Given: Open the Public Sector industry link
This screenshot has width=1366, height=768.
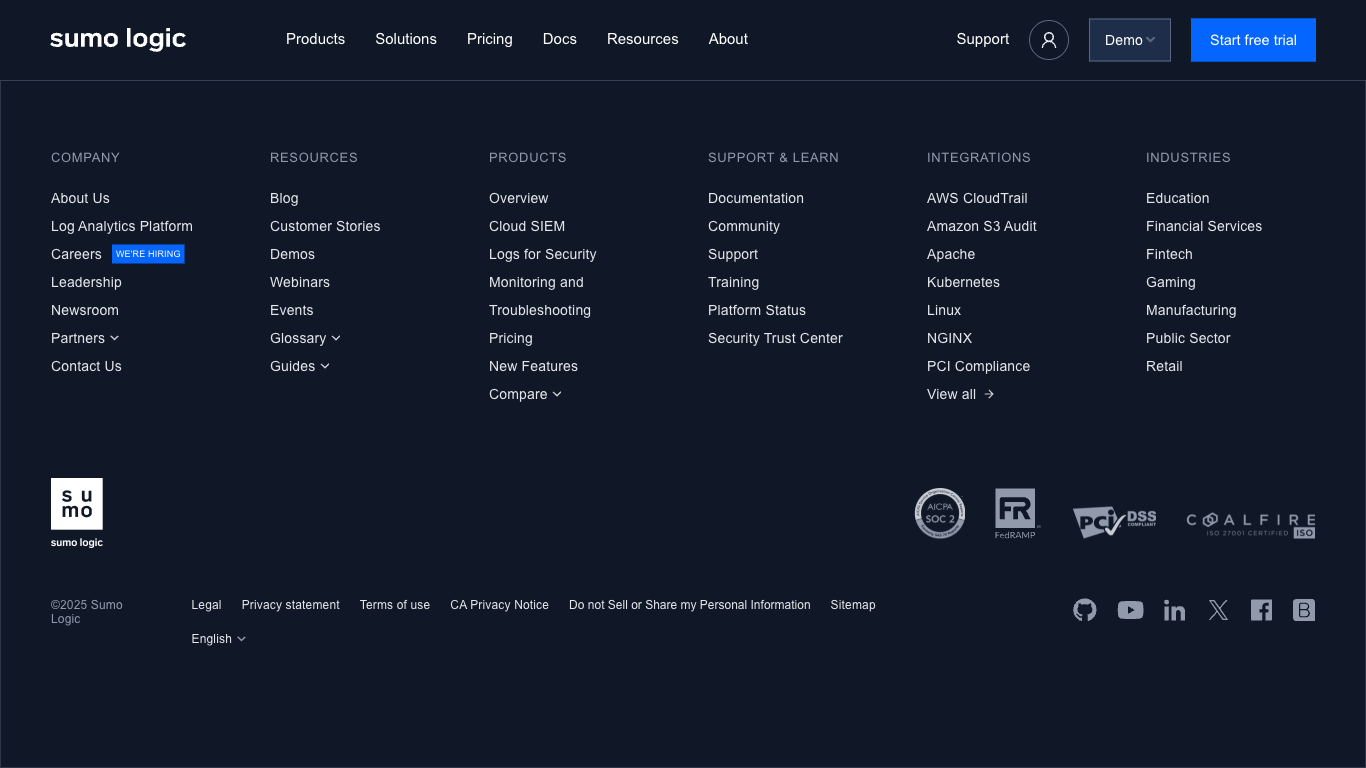Looking at the screenshot, I should [x=1188, y=338].
